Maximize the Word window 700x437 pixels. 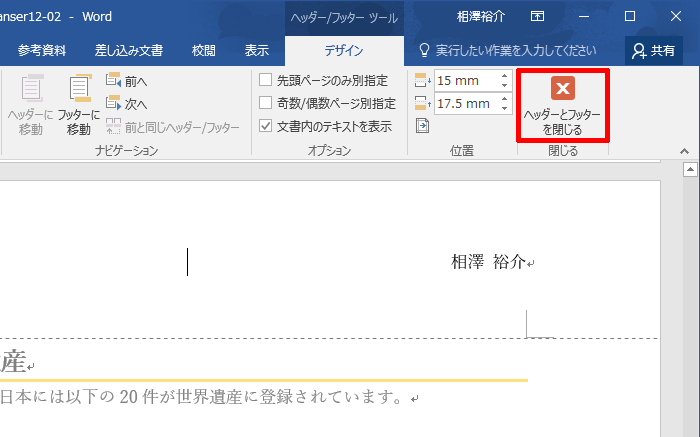[x=630, y=17]
